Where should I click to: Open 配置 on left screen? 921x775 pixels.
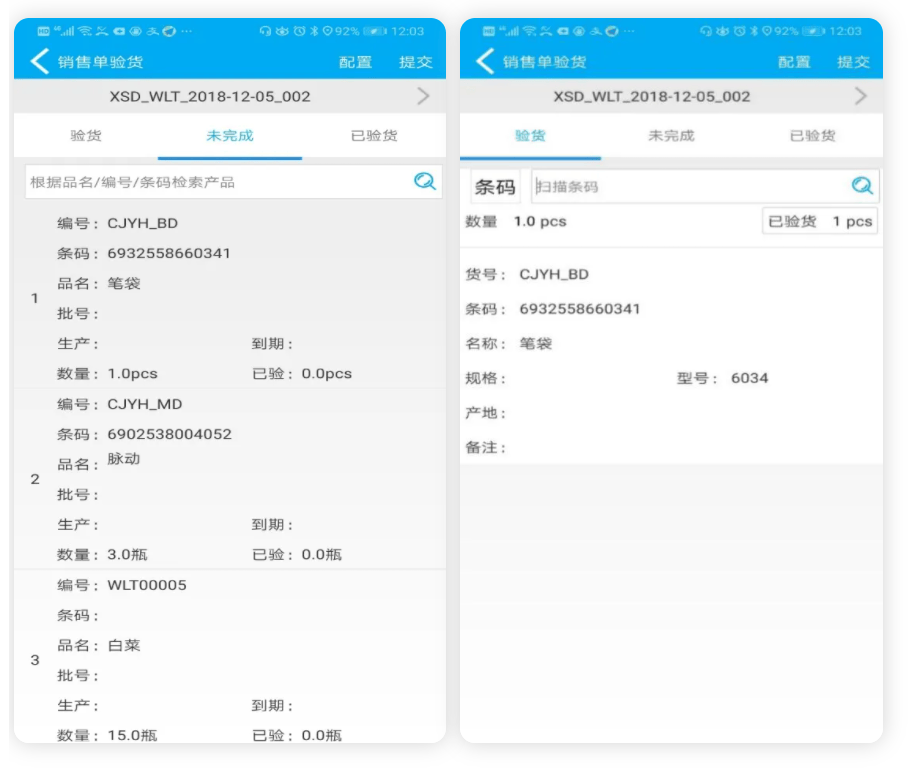(x=355, y=62)
